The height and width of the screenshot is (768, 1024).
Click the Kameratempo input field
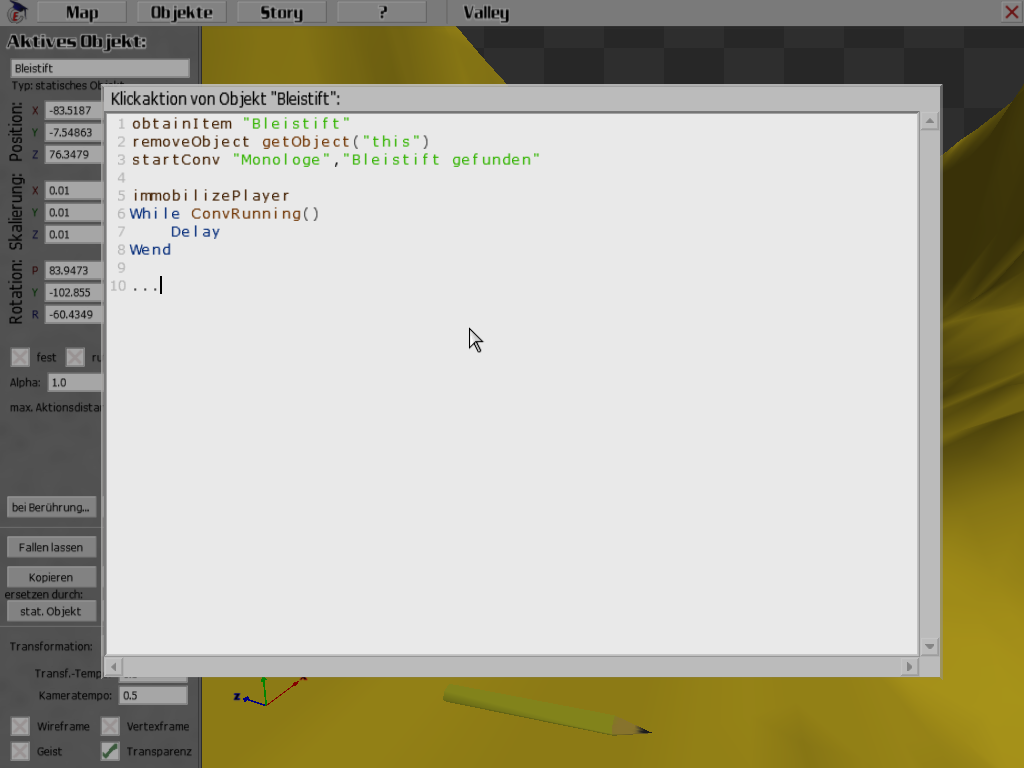pos(153,695)
